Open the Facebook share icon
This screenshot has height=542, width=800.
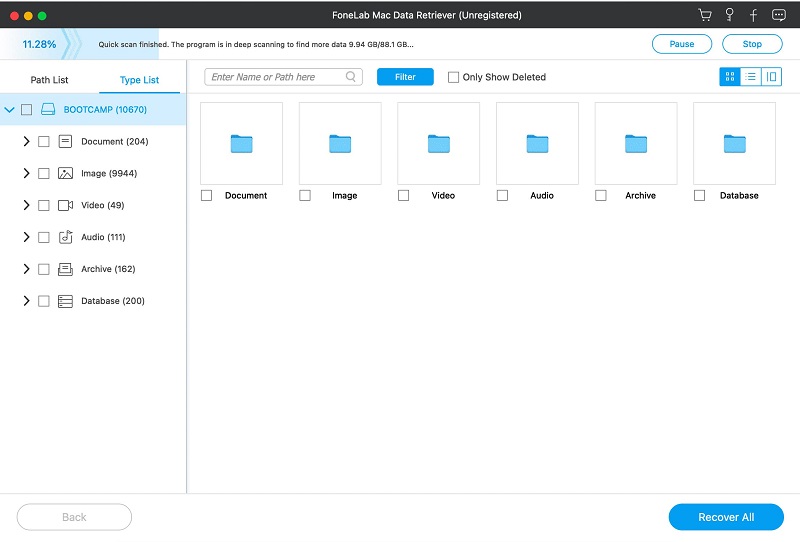[x=753, y=15]
